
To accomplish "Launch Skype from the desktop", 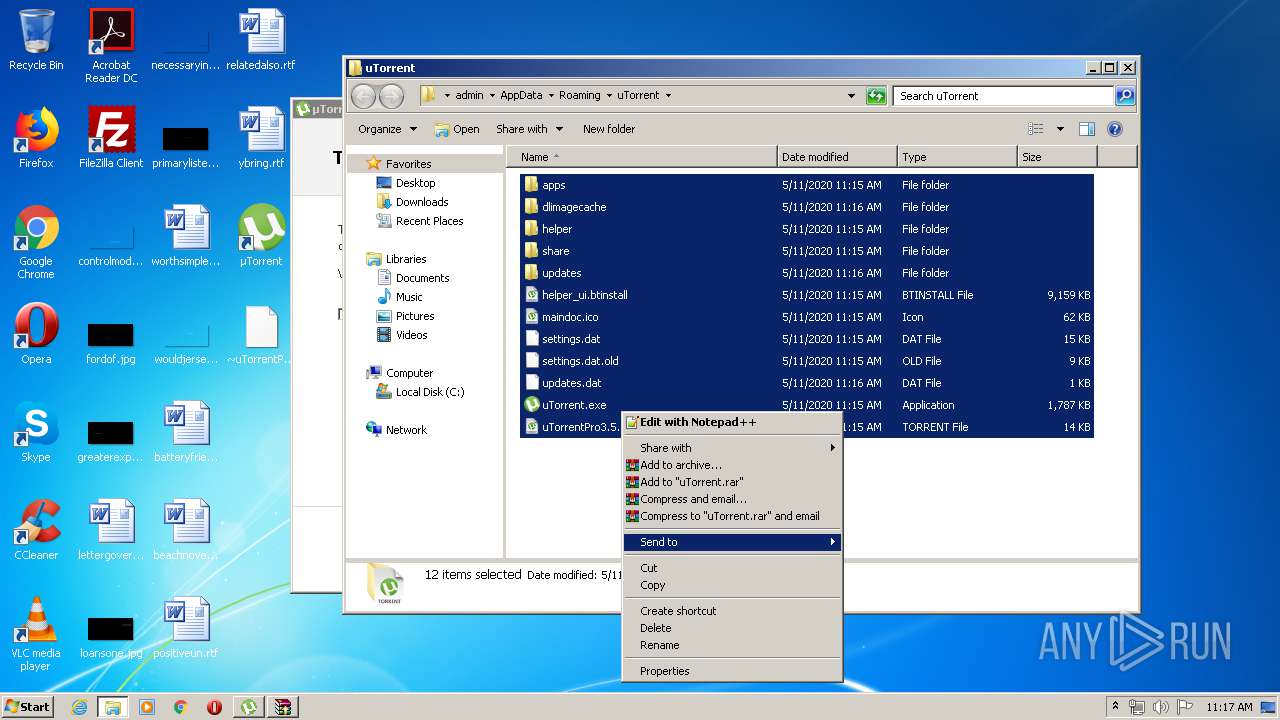I will tap(36, 432).
